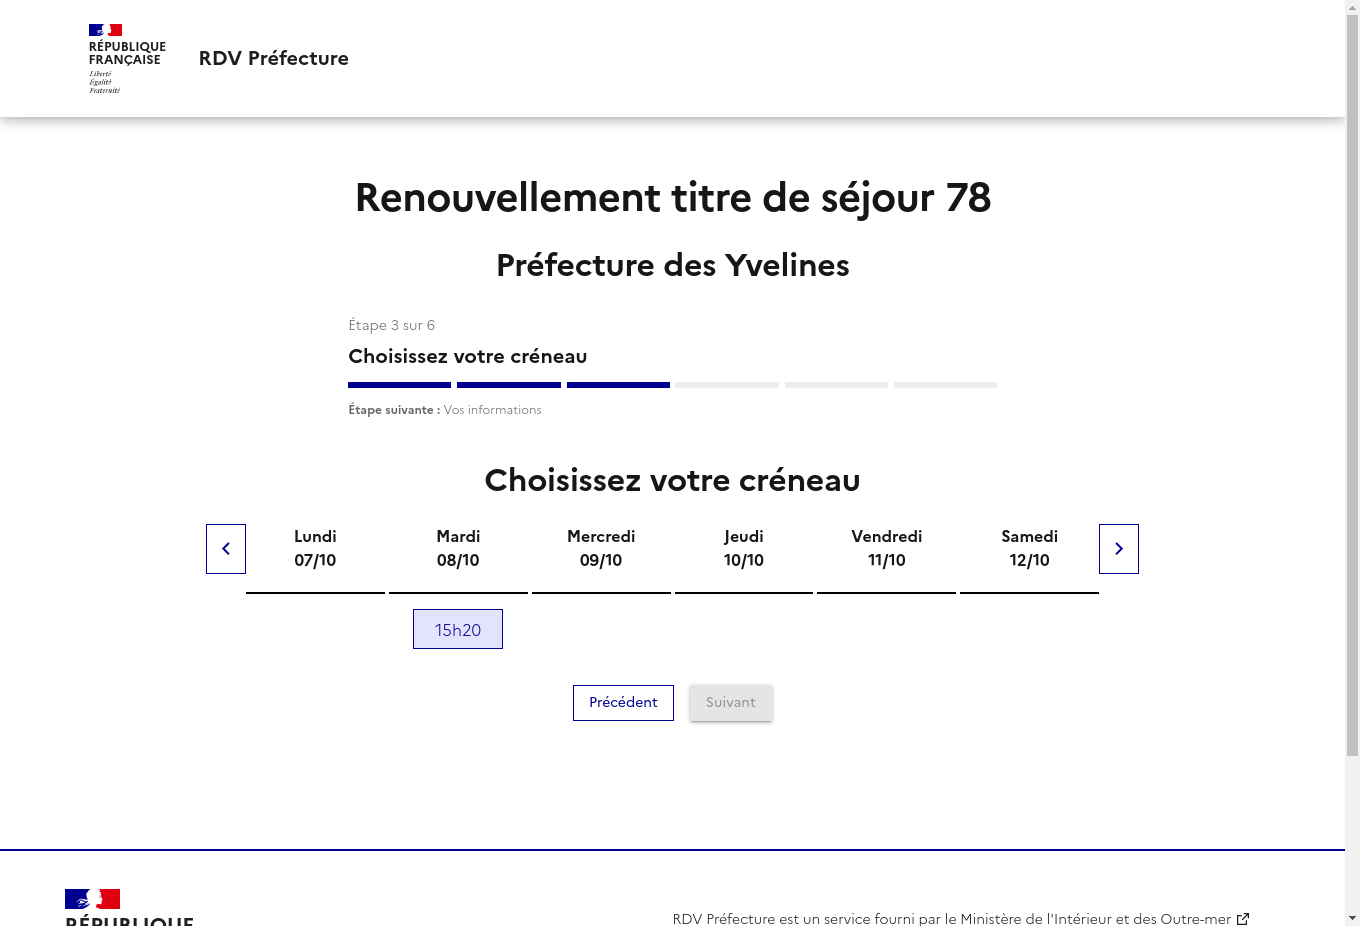Select the Jeudi 10/10 column header
The height and width of the screenshot is (926, 1360).
pyautogui.click(x=744, y=549)
